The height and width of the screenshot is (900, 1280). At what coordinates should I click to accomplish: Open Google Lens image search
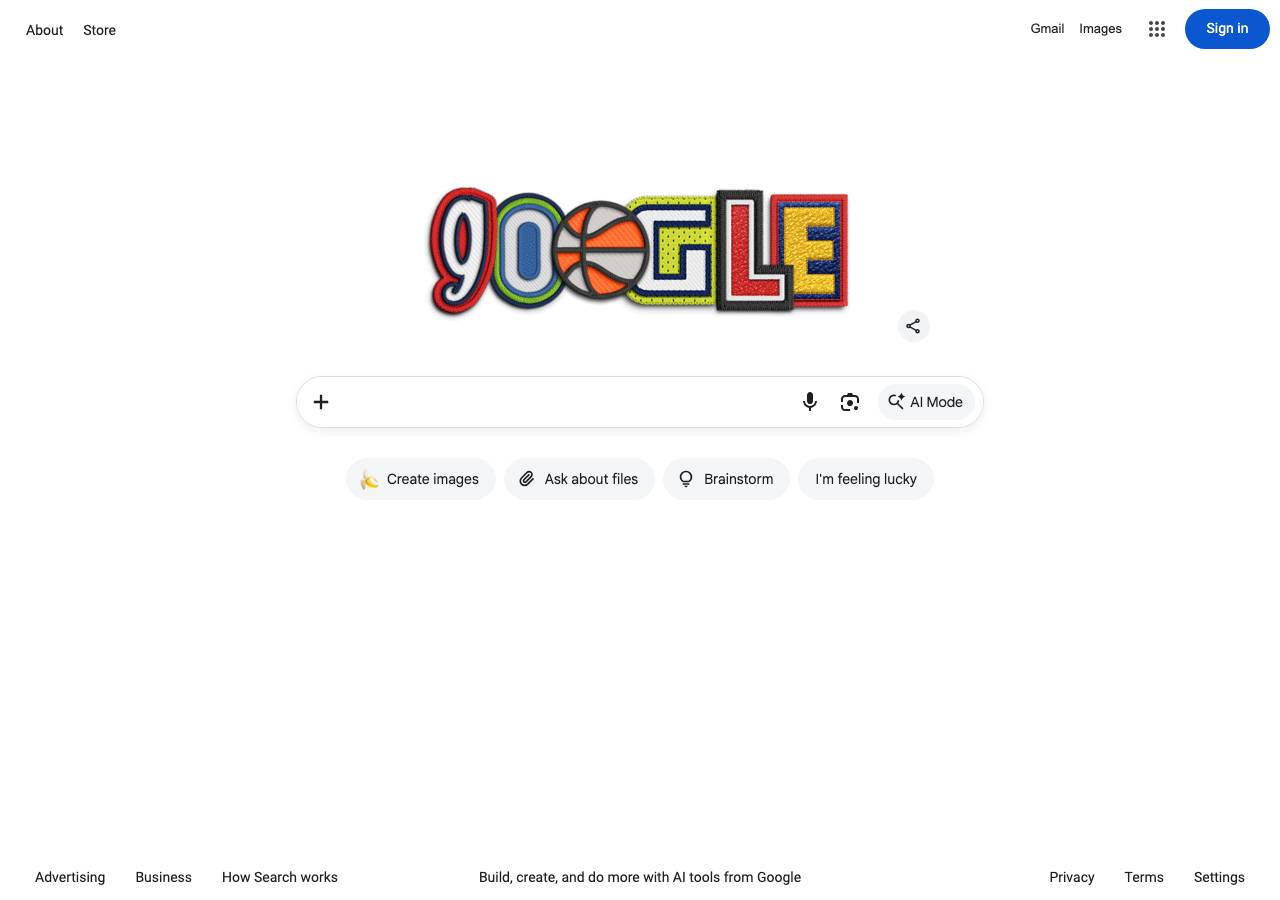coord(850,402)
